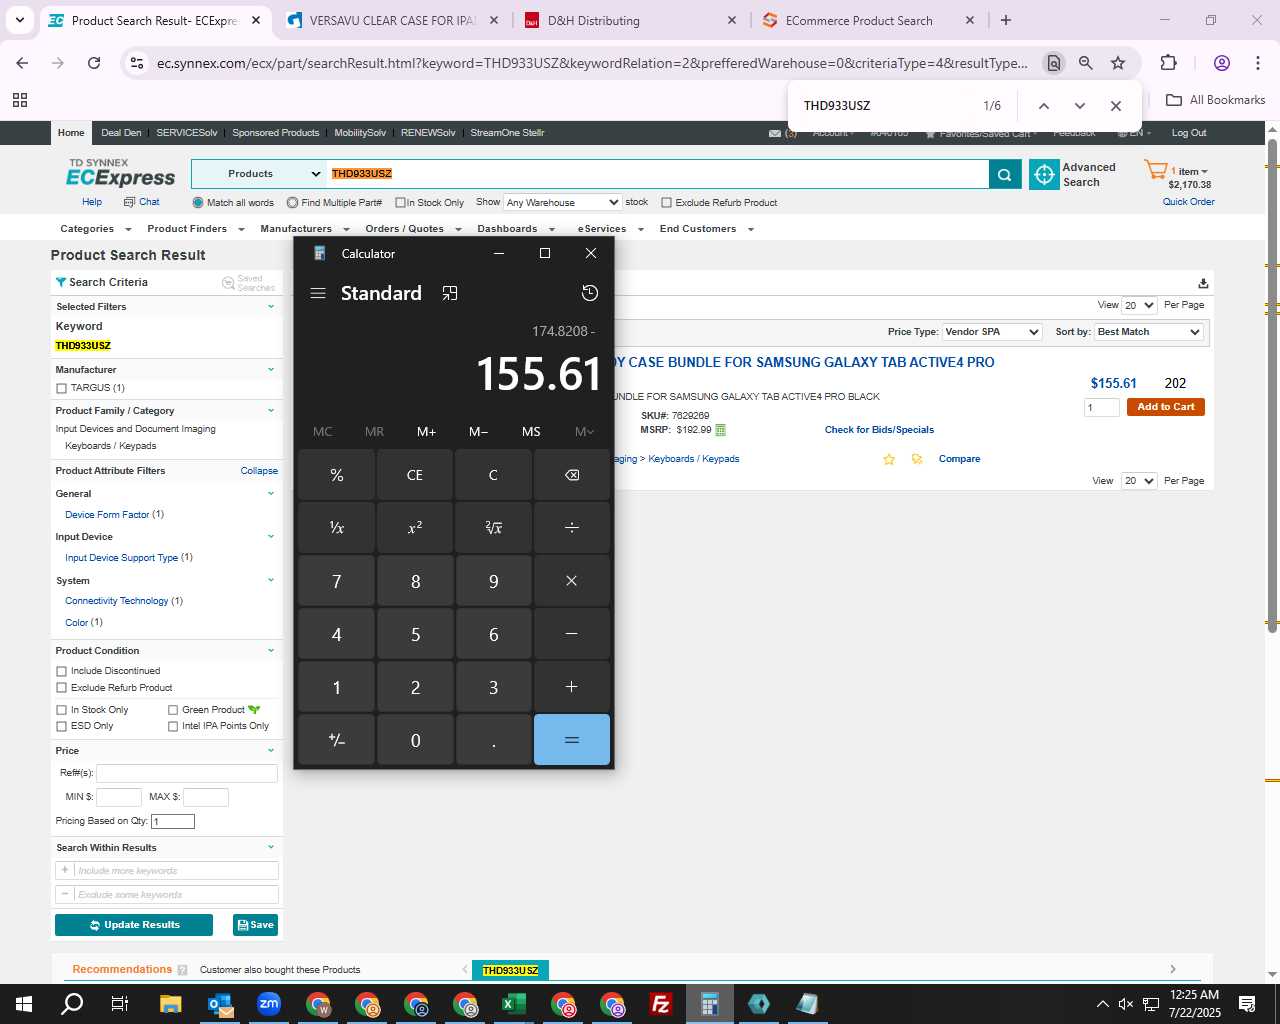The height and width of the screenshot is (1024, 1280).
Task: Check Green Product filter
Action: pos(173,710)
